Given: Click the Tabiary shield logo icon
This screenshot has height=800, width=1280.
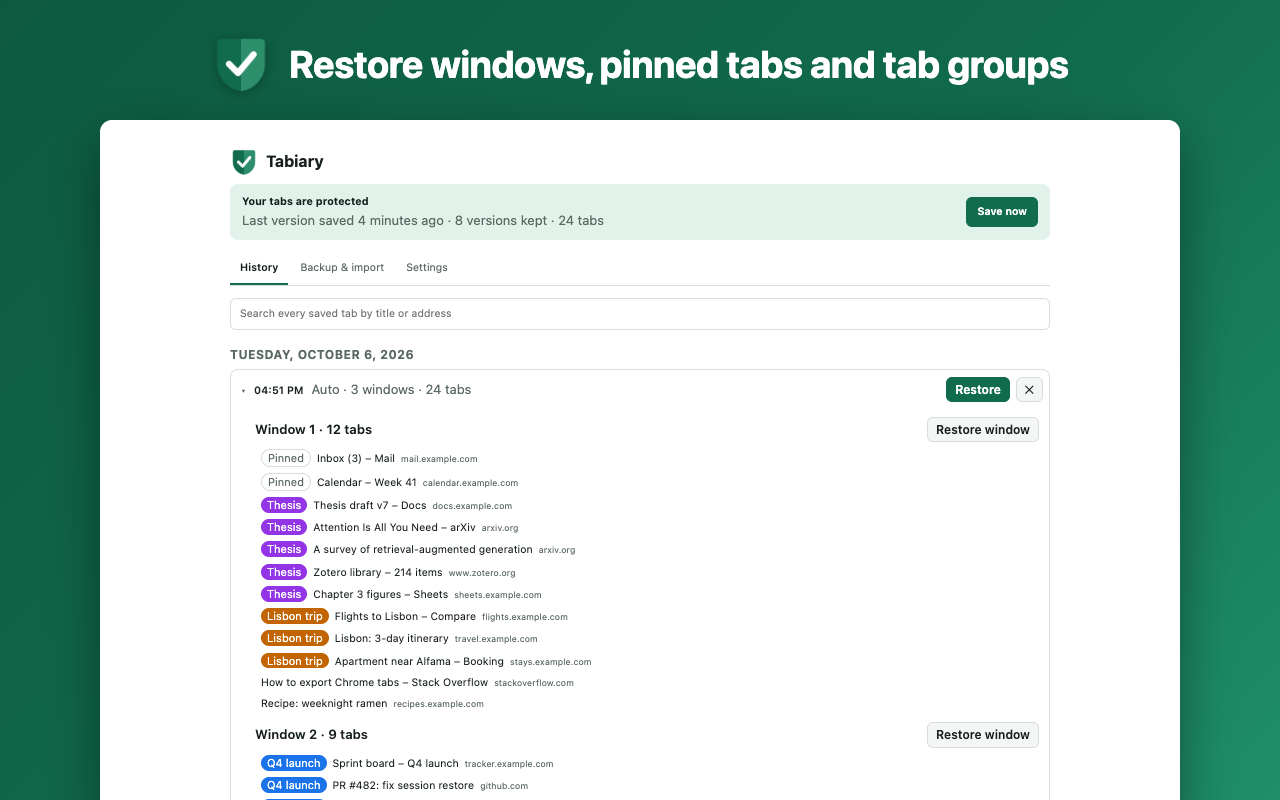Looking at the screenshot, I should pyautogui.click(x=243, y=162).
